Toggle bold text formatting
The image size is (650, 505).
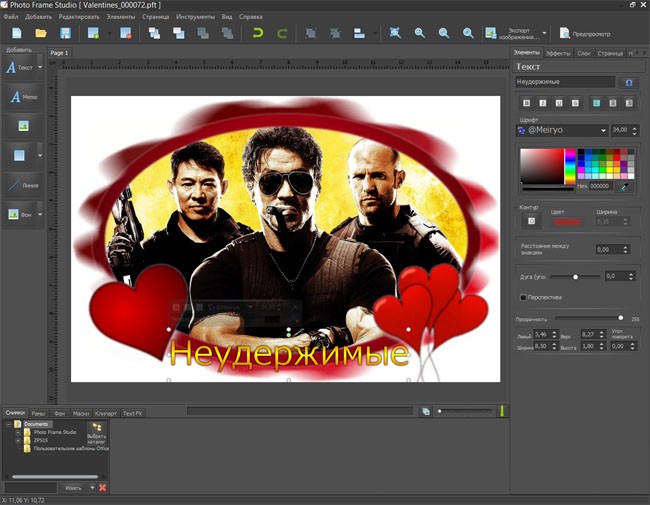(x=526, y=103)
